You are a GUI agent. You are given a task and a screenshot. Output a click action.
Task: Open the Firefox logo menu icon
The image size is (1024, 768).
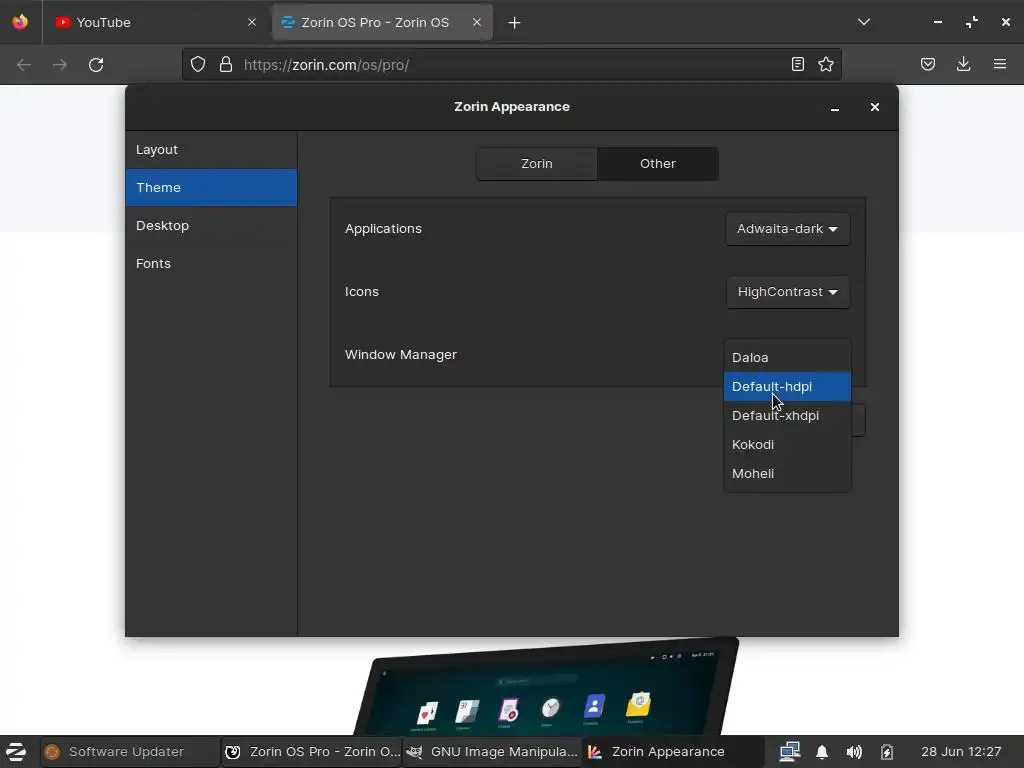pyautogui.click(x=20, y=22)
